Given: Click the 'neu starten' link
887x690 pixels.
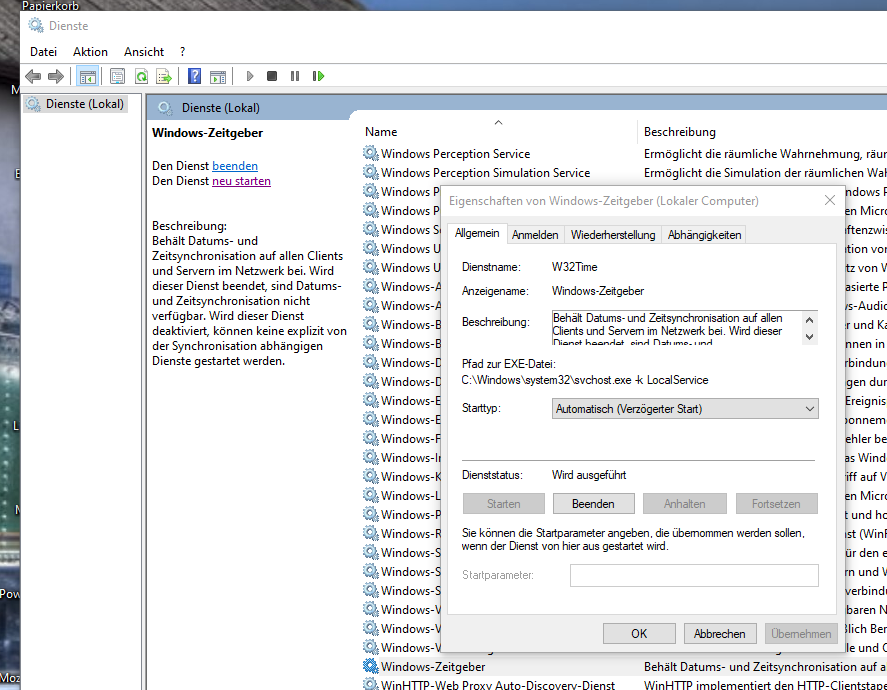Looking at the screenshot, I should click(x=241, y=181).
